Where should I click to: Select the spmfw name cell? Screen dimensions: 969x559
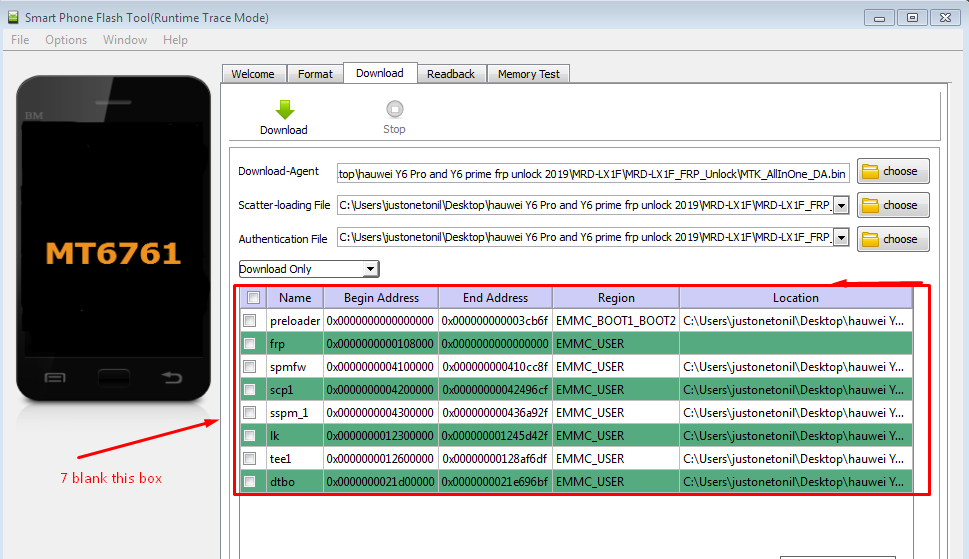click(295, 367)
